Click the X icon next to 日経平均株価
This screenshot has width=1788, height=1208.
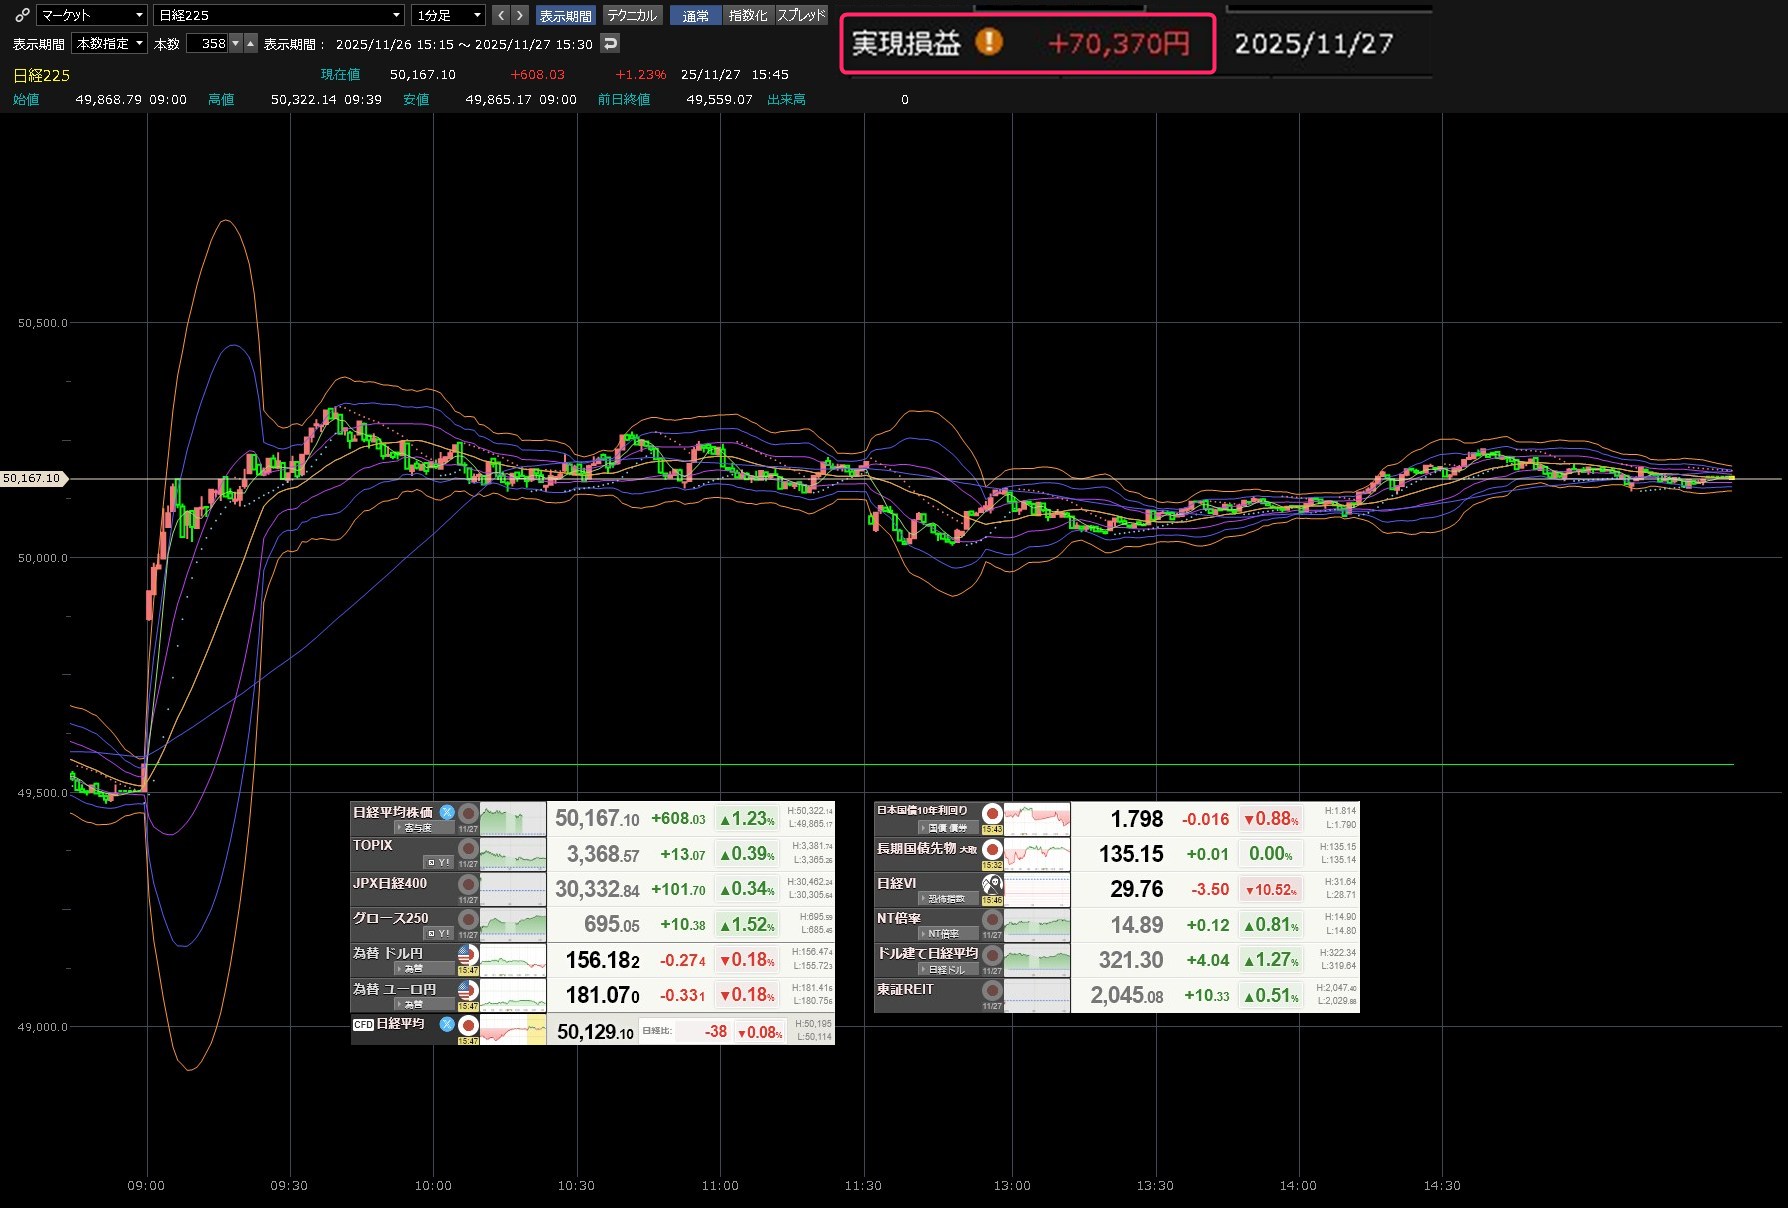(447, 812)
